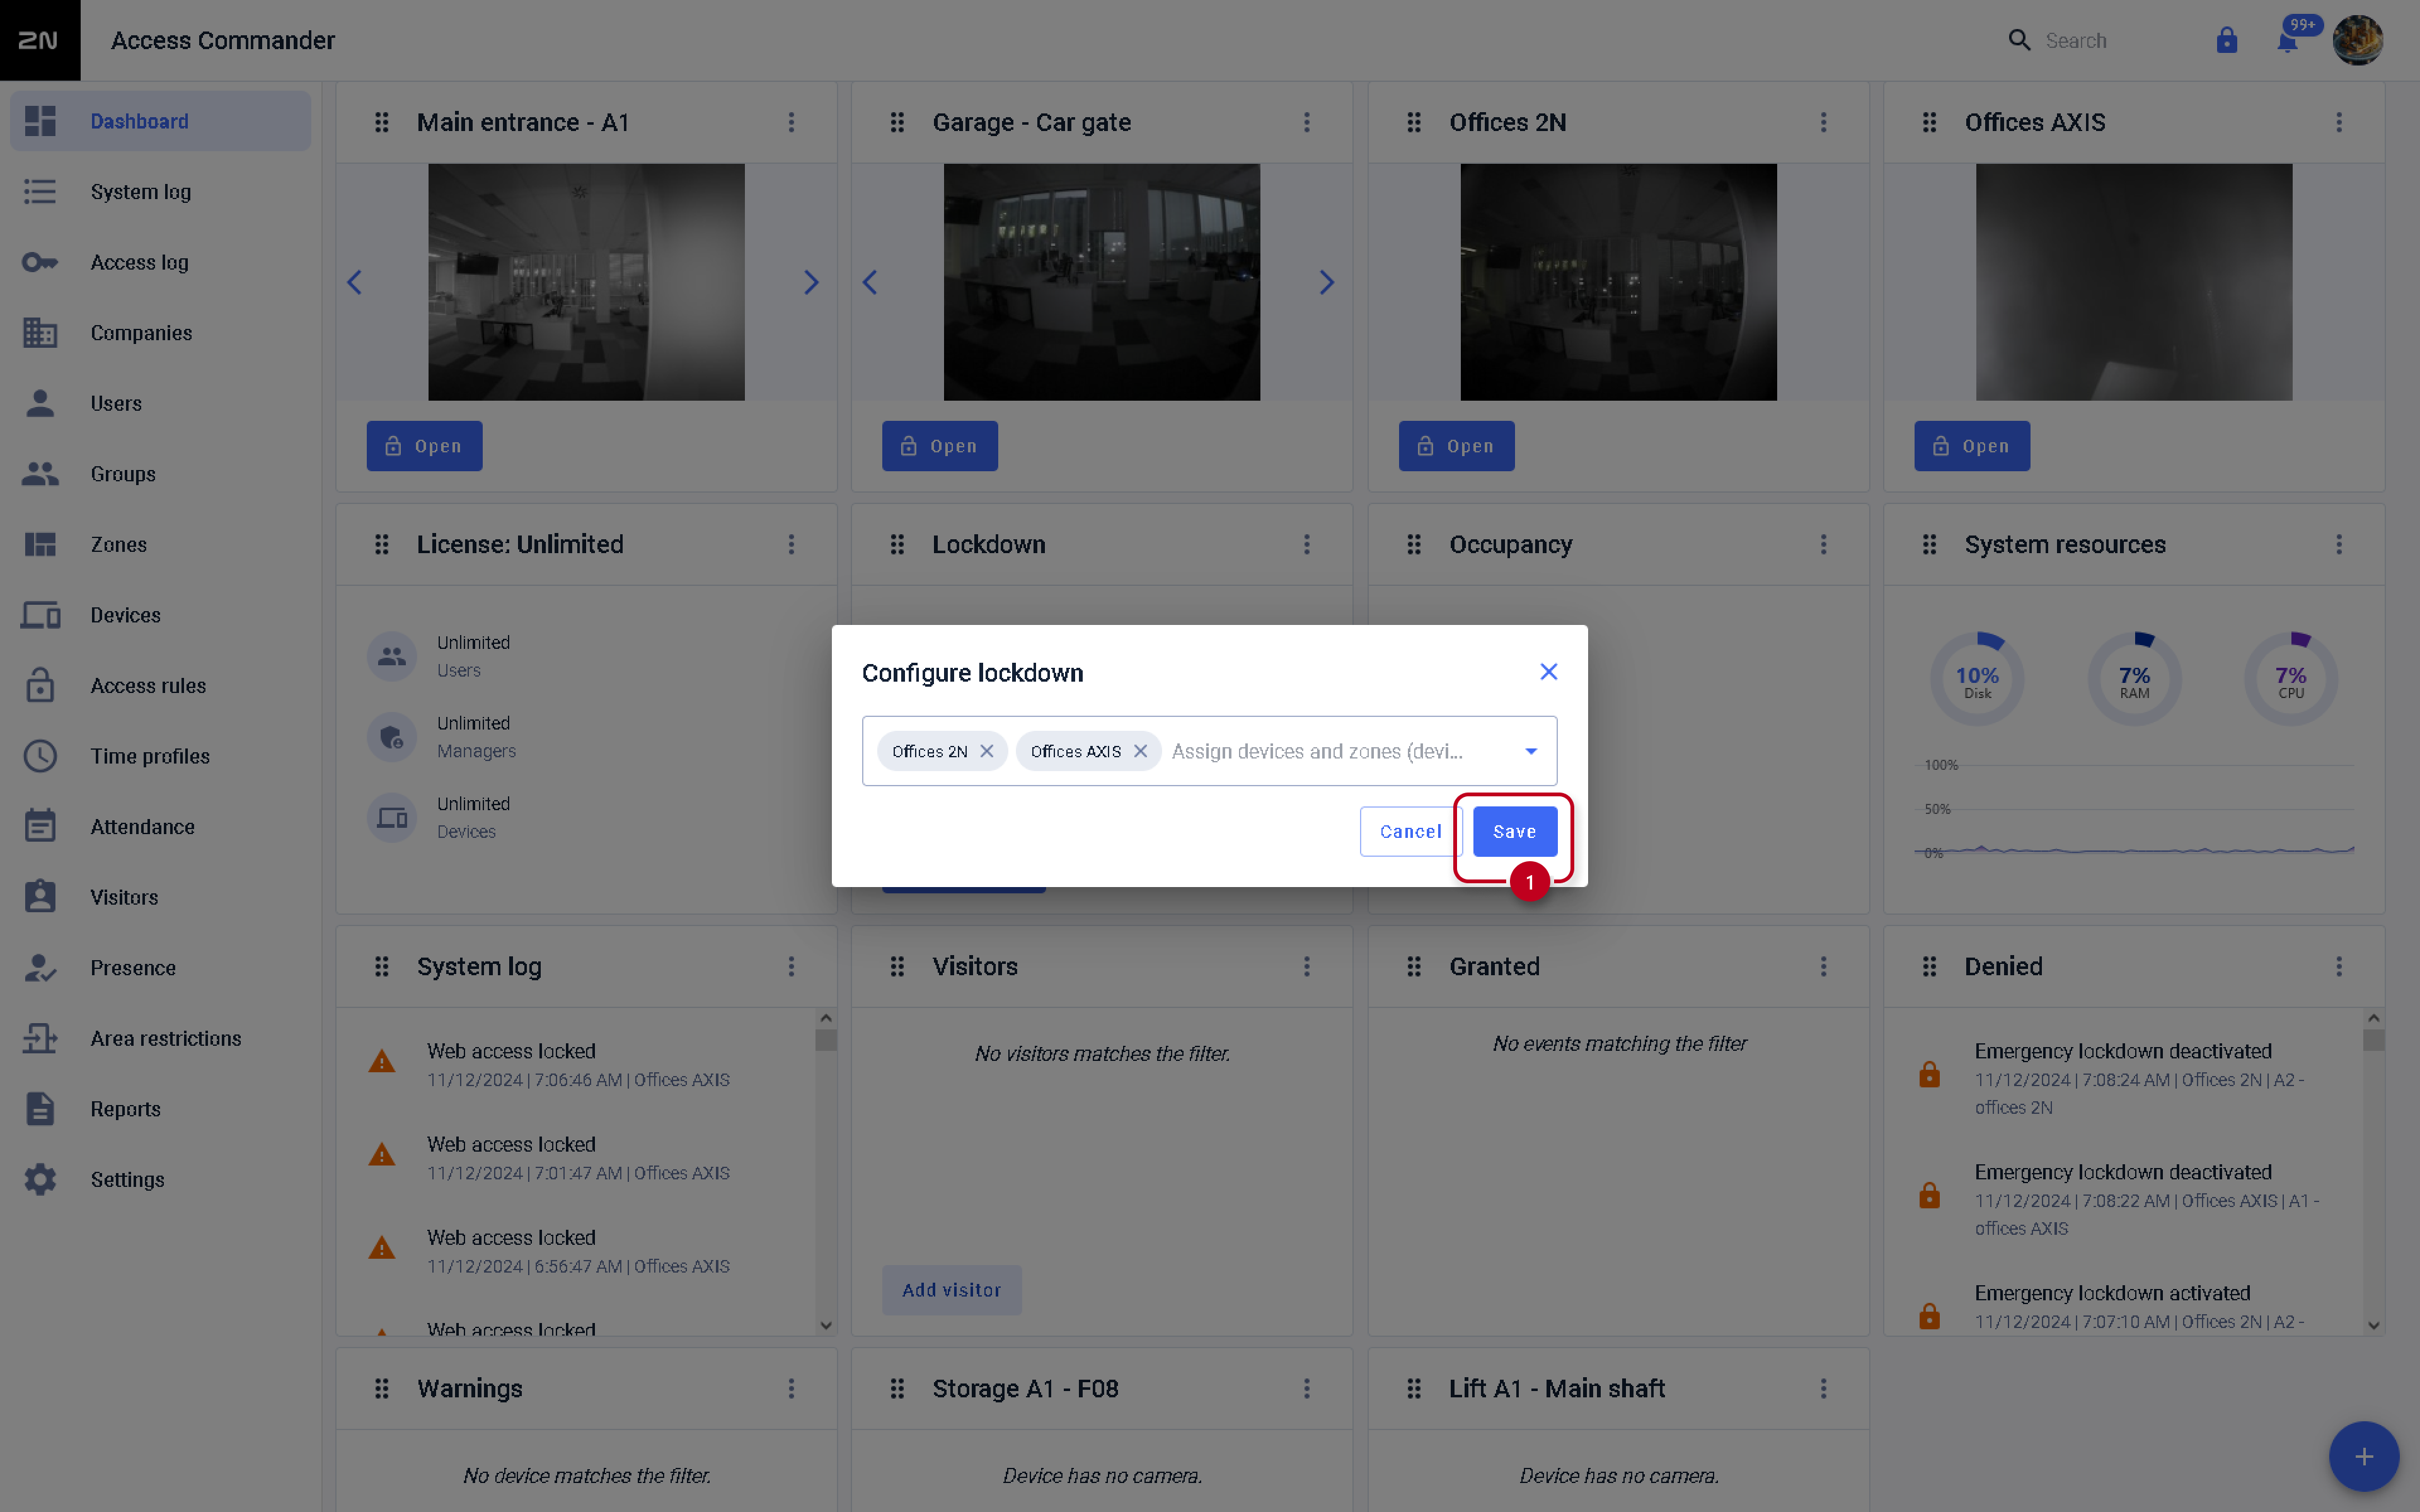Open the user profile avatar

tap(2357, 40)
